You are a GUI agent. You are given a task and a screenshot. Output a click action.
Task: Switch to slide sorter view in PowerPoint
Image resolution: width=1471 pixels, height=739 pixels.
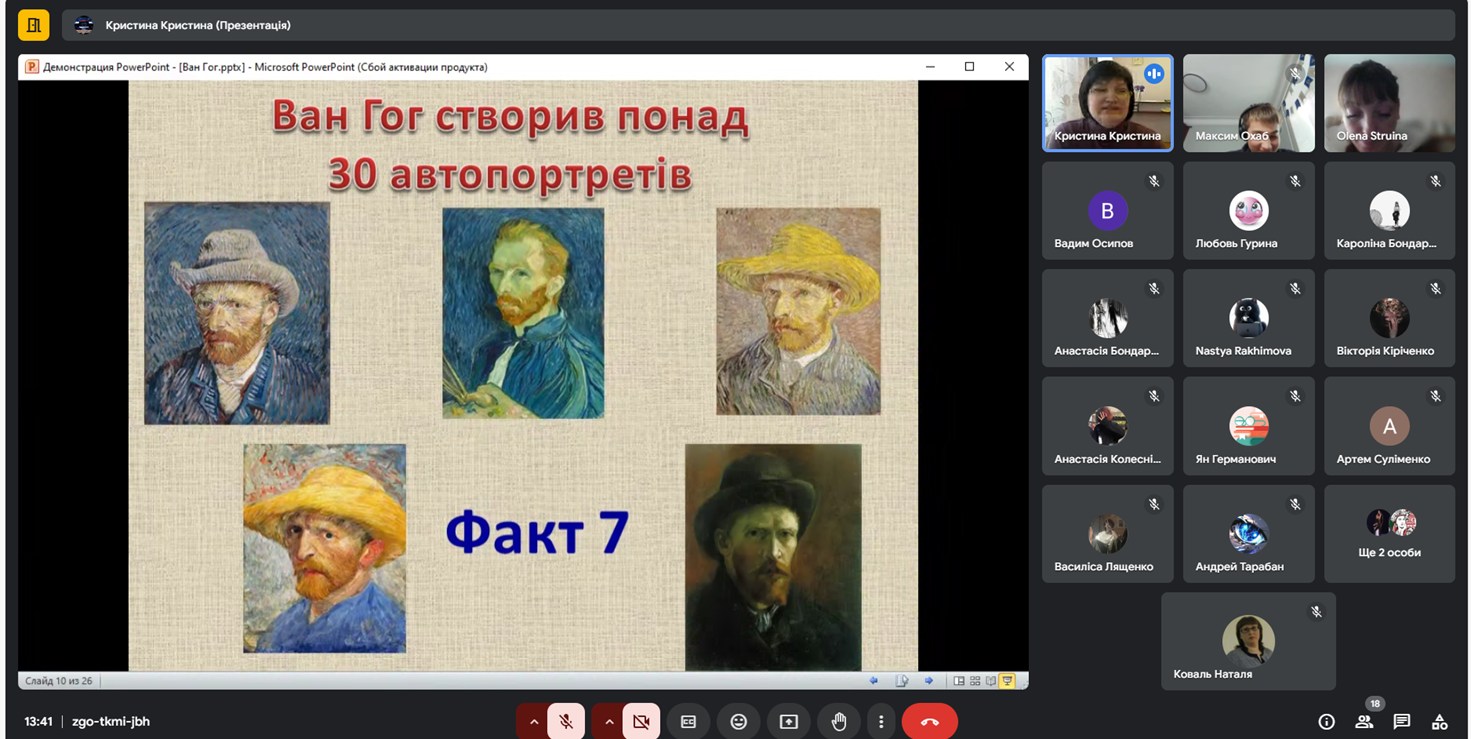[975, 681]
